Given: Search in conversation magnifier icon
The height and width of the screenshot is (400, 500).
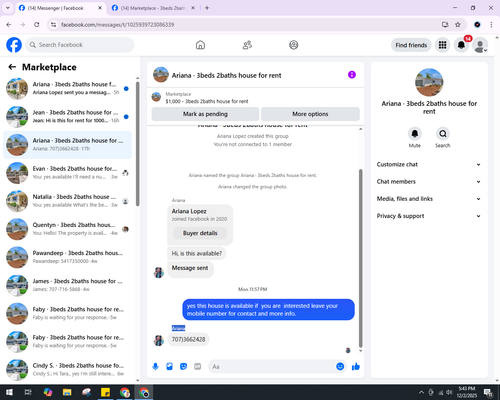Looking at the screenshot, I should tap(443, 134).
